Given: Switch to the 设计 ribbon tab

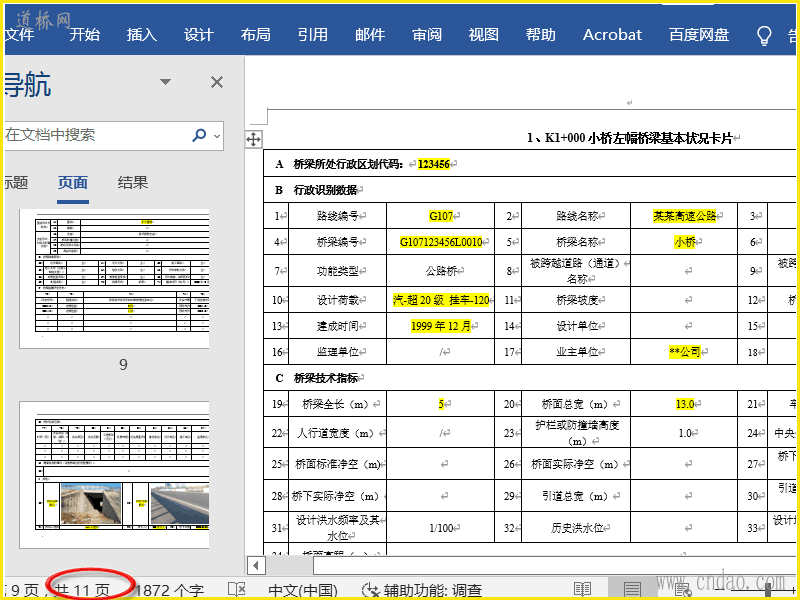Looking at the screenshot, I should coord(198,35).
